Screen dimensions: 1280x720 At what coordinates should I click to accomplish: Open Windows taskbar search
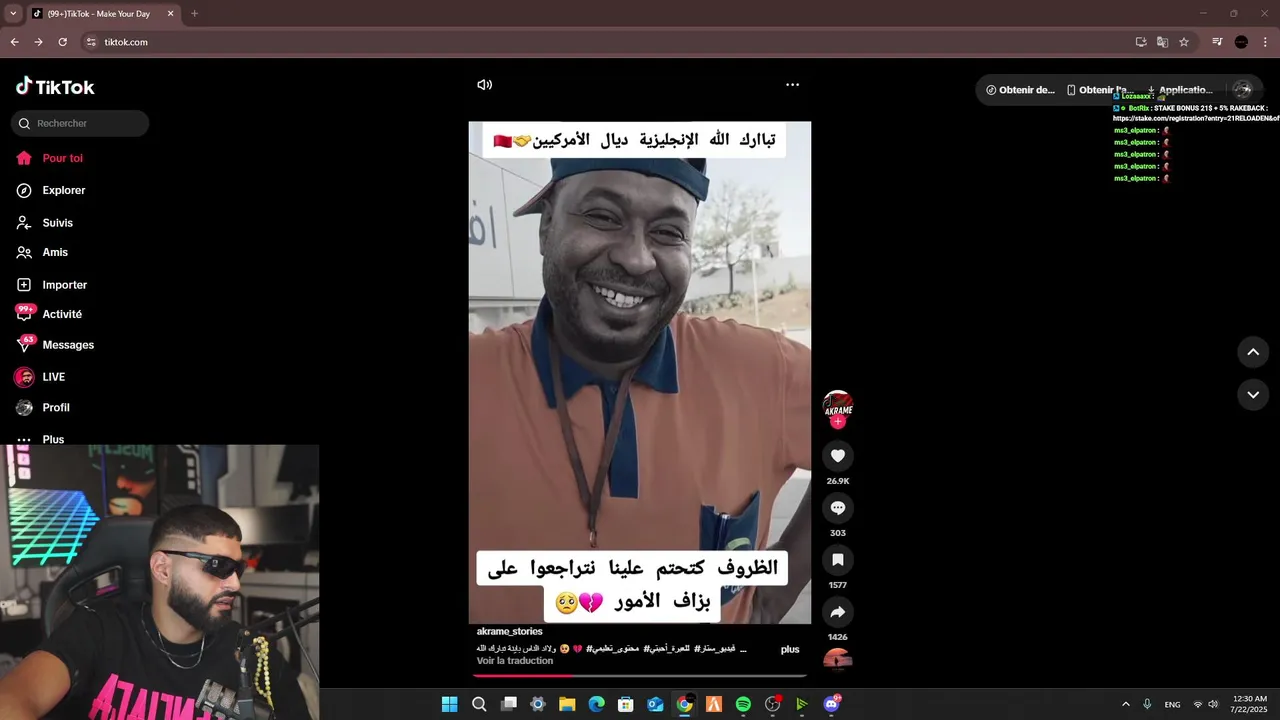pyautogui.click(x=479, y=704)
